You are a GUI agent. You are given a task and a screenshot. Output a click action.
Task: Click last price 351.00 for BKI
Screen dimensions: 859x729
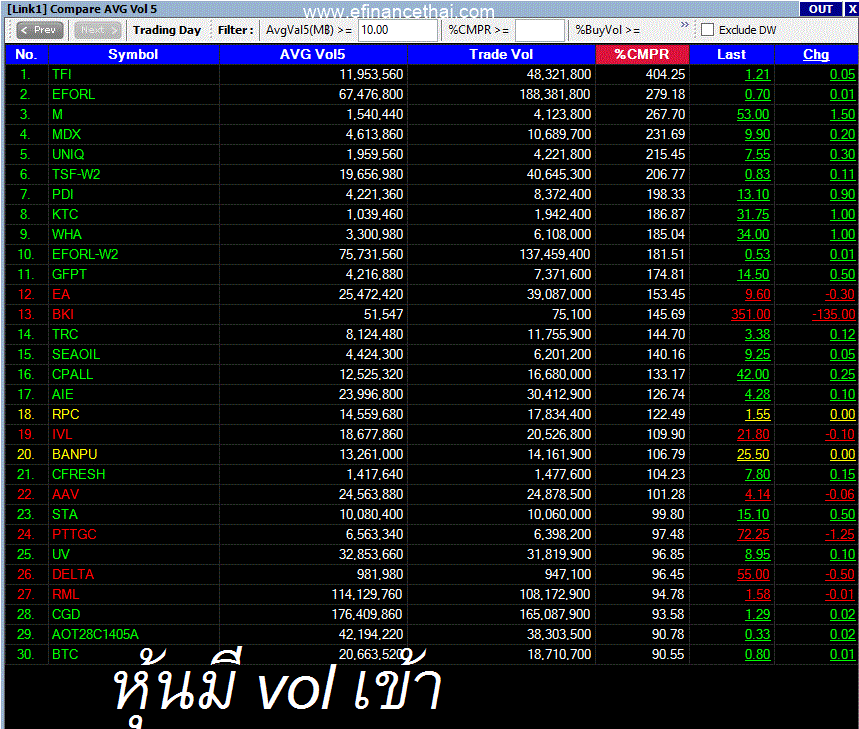[x=751, y=314]
